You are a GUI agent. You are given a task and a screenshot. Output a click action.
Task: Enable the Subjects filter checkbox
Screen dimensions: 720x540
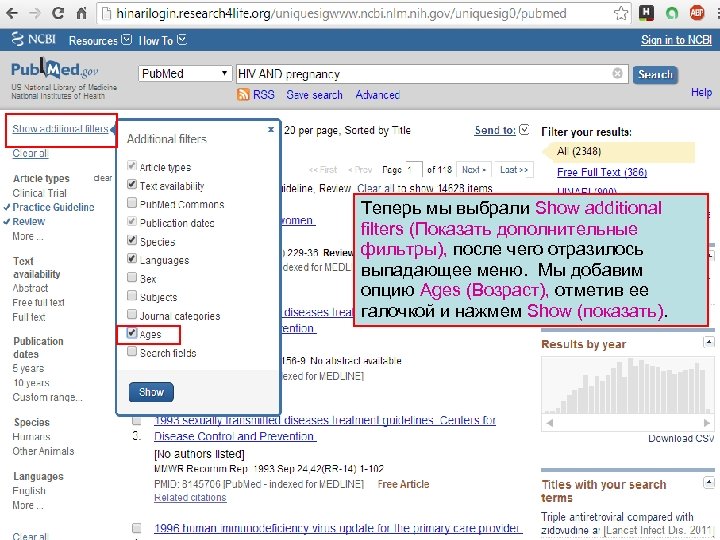click(132, 295)
